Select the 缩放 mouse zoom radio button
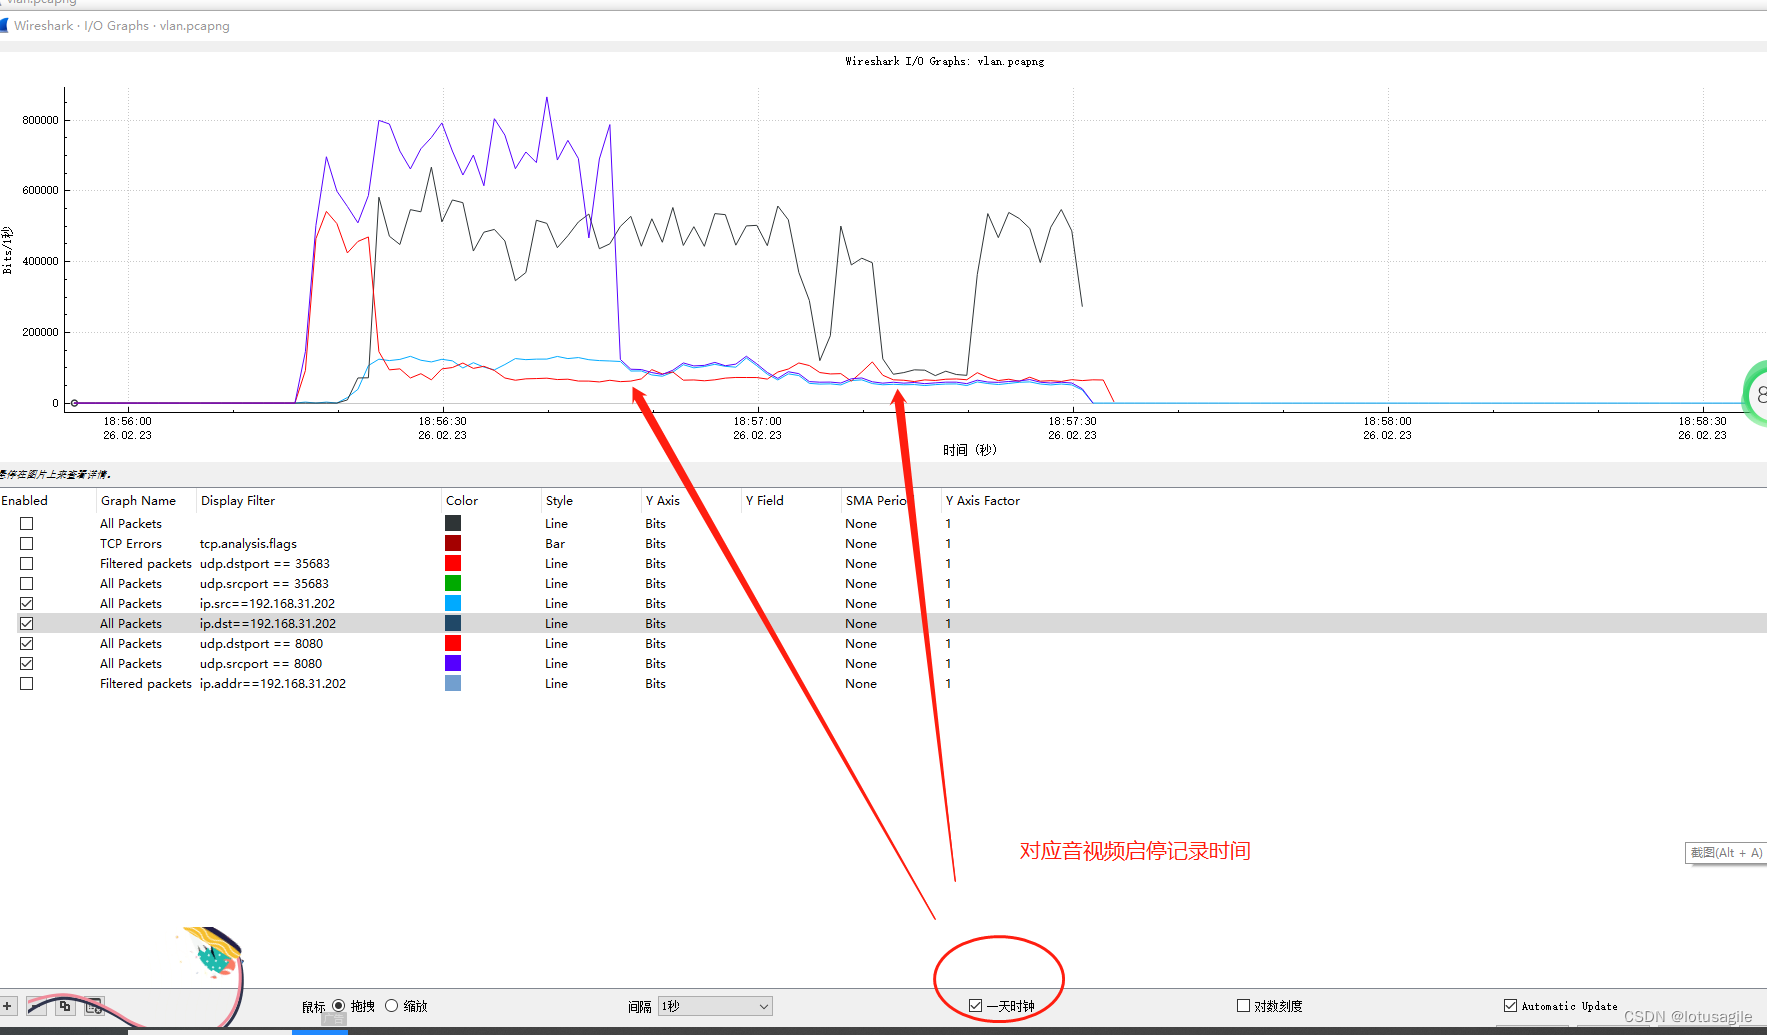 point(392,1006)
